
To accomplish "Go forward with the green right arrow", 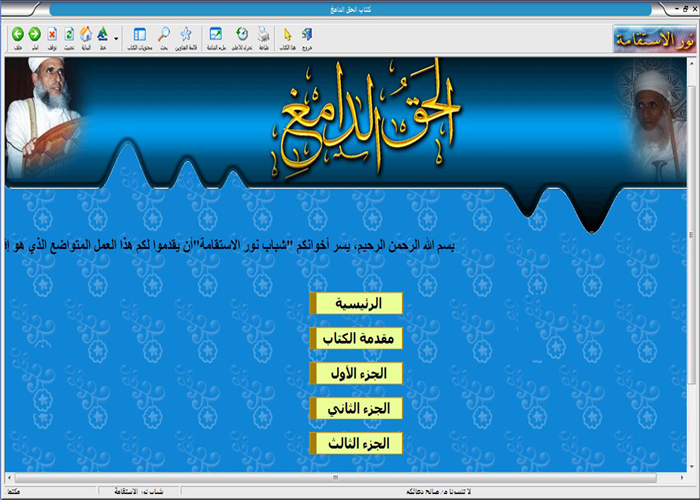I will coord(34,34).
